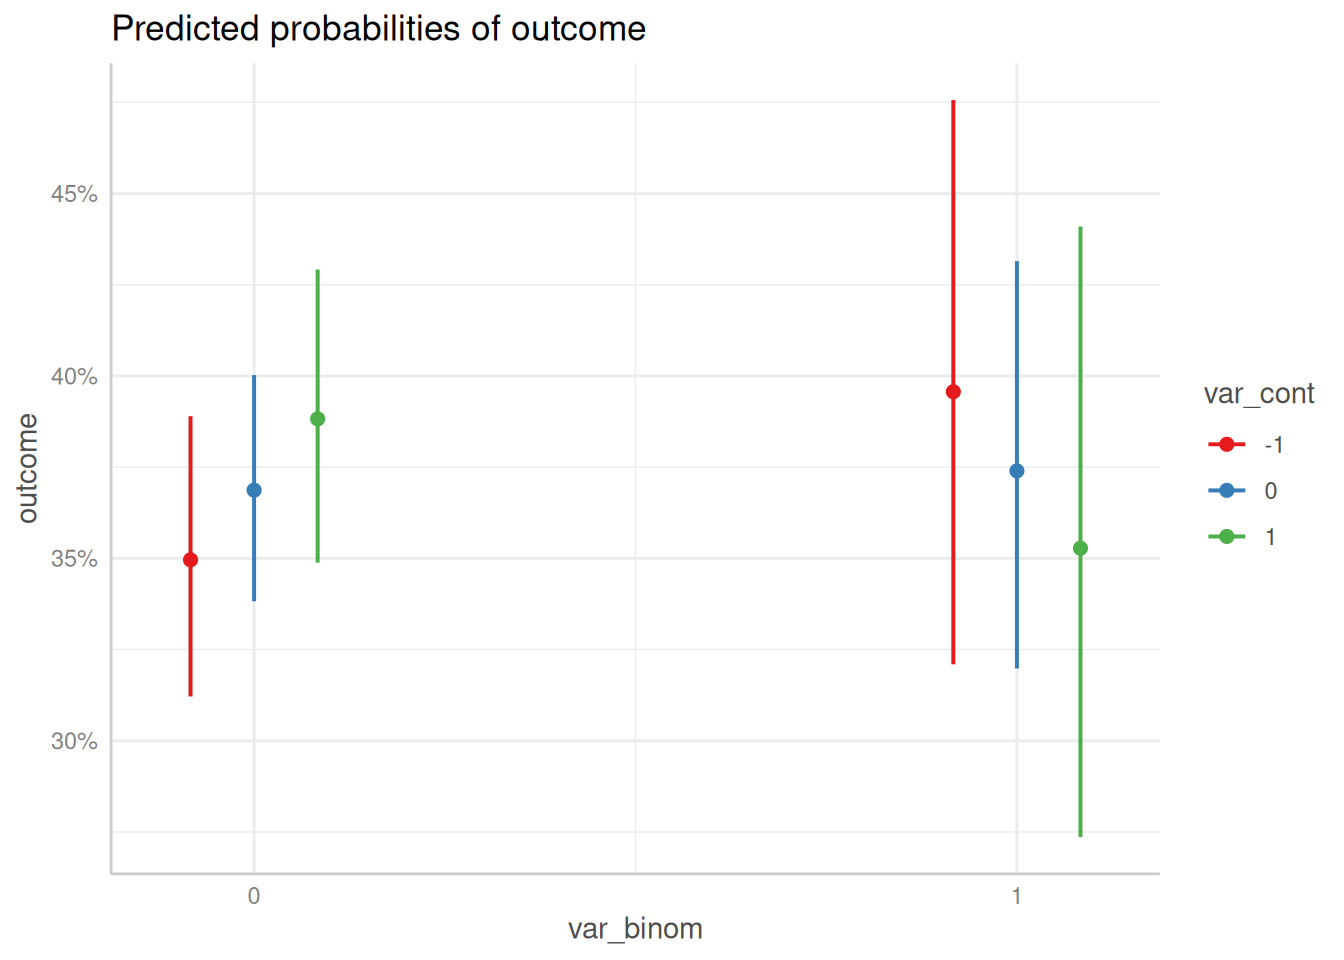This screenshot has height=960, width=1344.
Task: Click the blue legend marker for 0
Action: tap(1226, 490)
